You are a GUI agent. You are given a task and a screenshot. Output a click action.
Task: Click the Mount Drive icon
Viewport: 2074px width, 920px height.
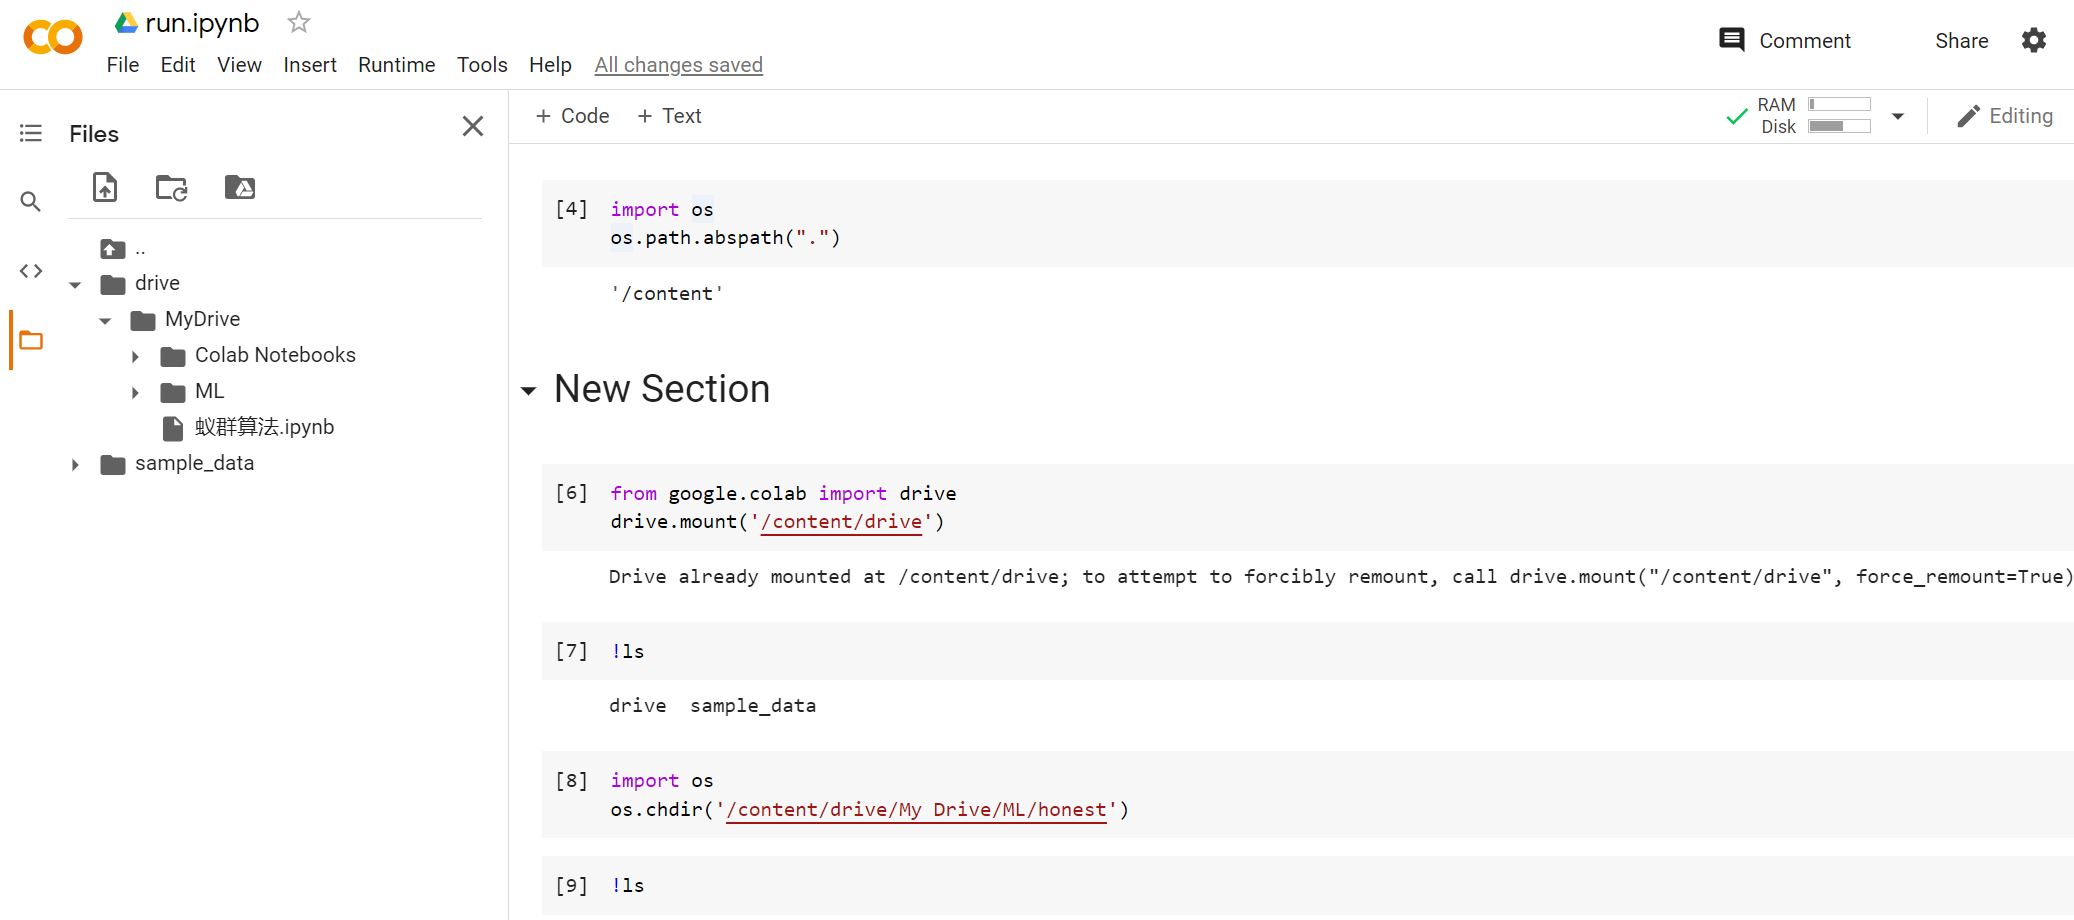pos(240,187)
